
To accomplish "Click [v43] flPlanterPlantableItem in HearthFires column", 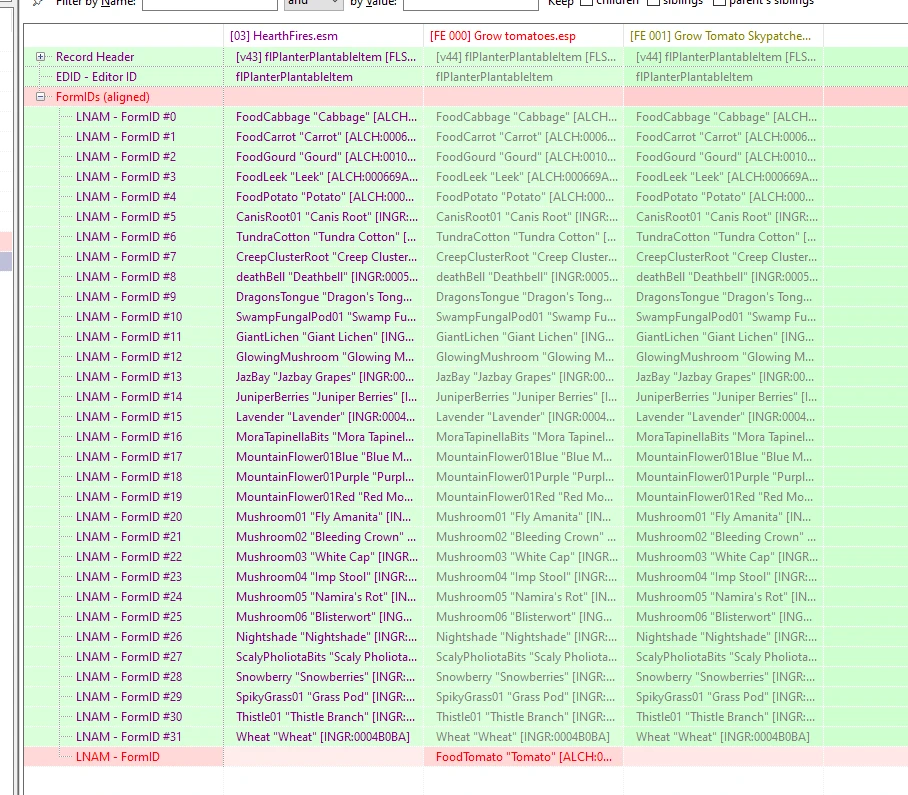I will (325, 57).
